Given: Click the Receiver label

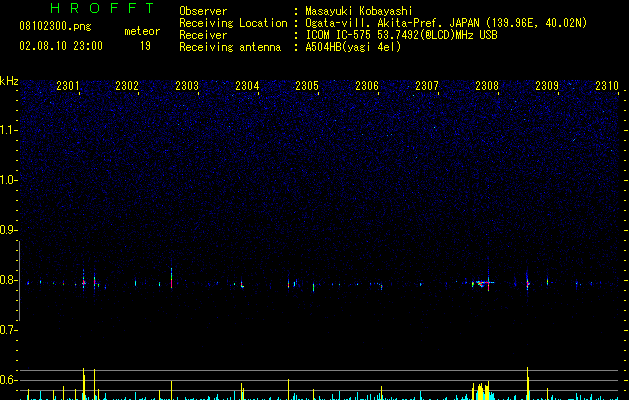Looking at the screenshot, I should [203, 35].
